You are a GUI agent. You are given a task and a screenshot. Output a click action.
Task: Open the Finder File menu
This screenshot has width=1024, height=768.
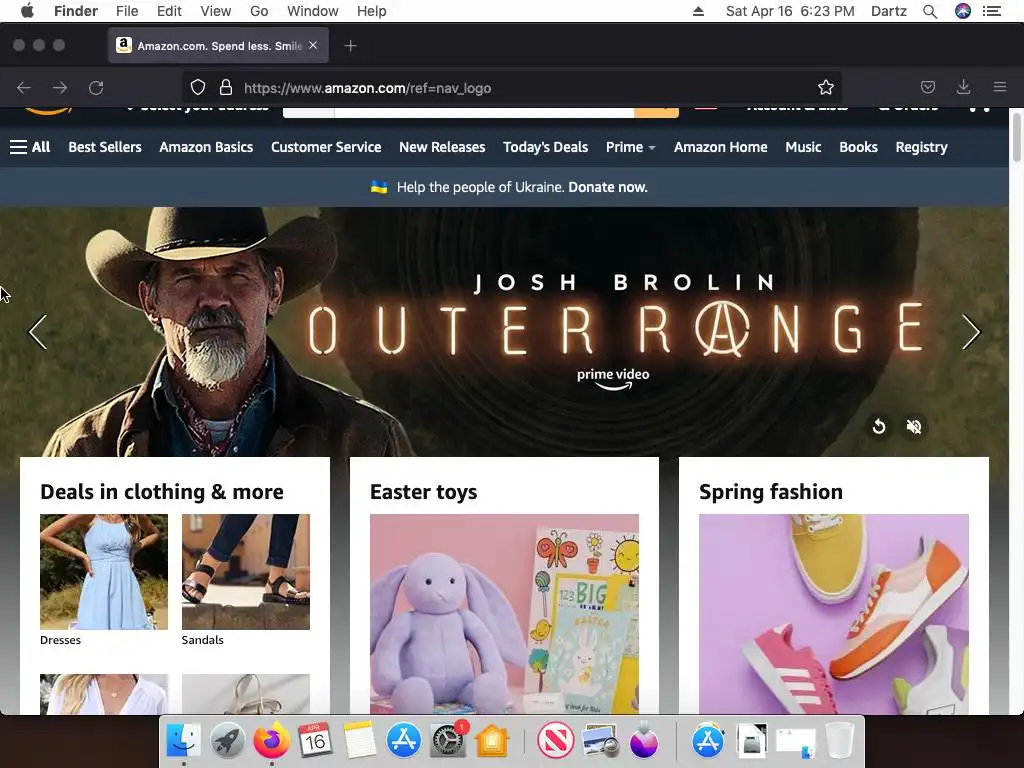click(127, 11)
